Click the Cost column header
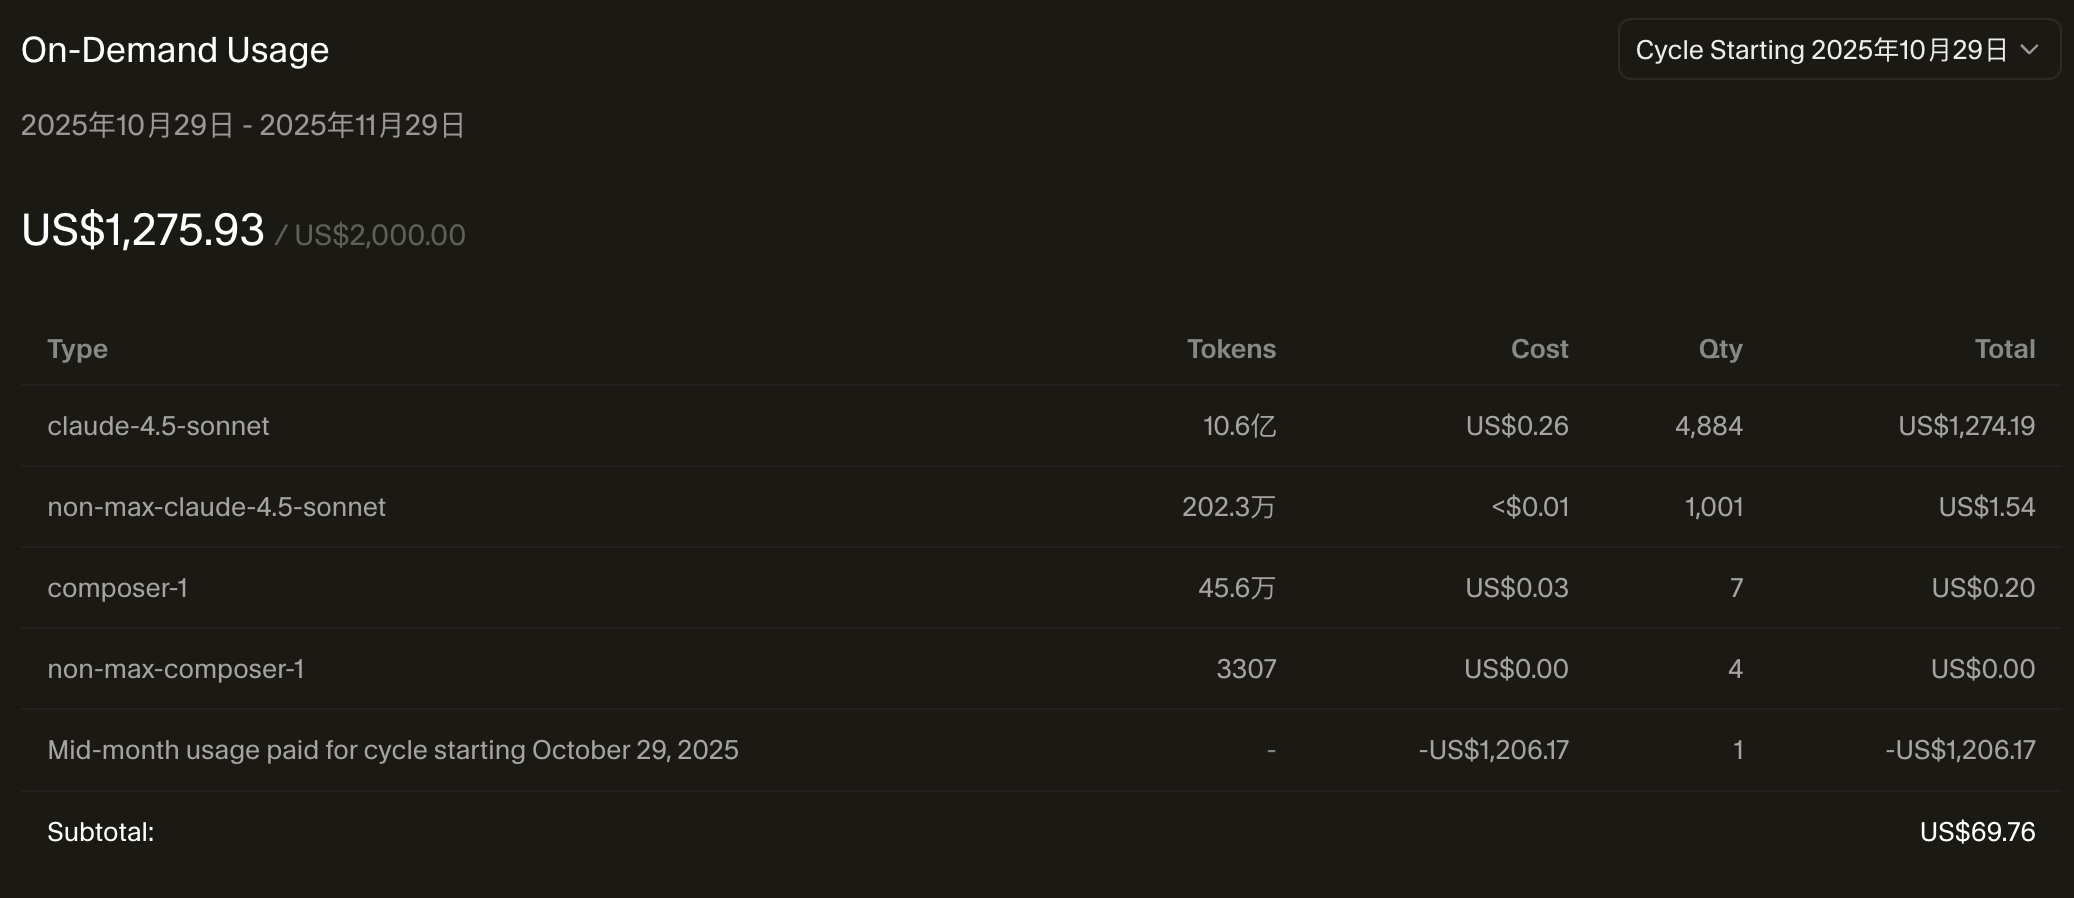Screen dimensions: 2074x898 (x=1539, y=349)
